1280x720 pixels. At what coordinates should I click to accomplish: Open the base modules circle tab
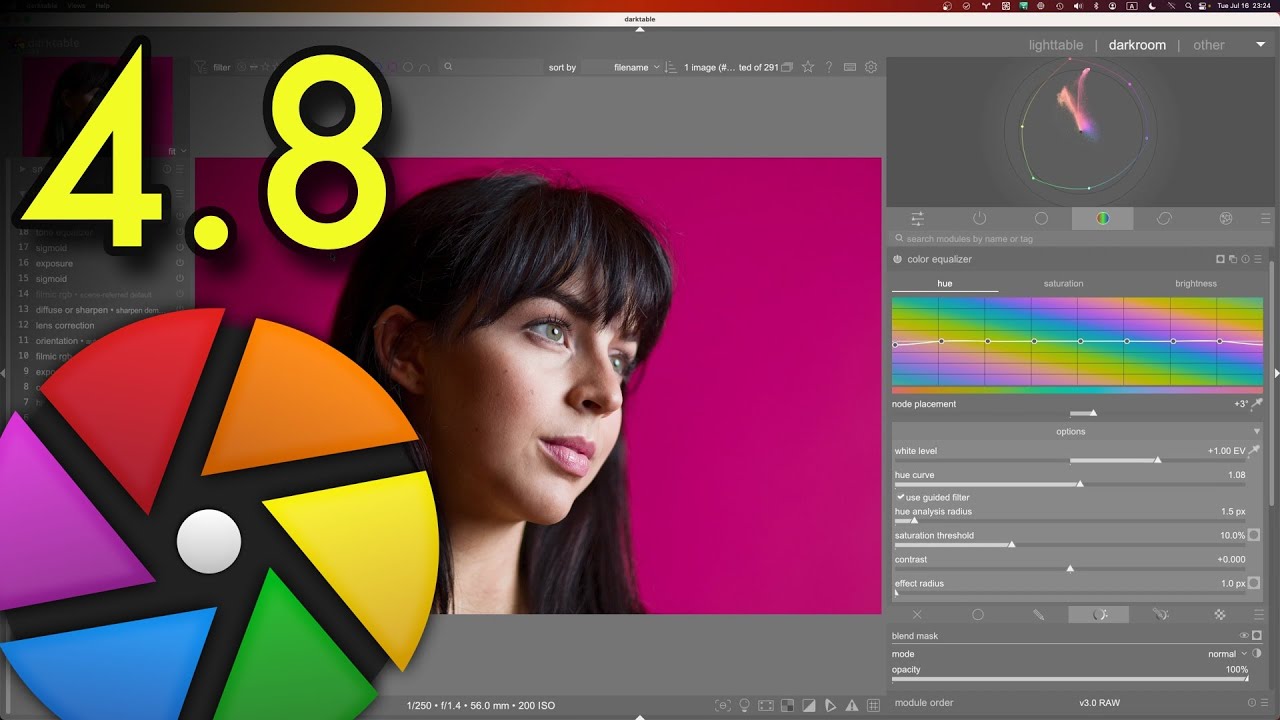pyautogui.click(x=1041, y=218)
